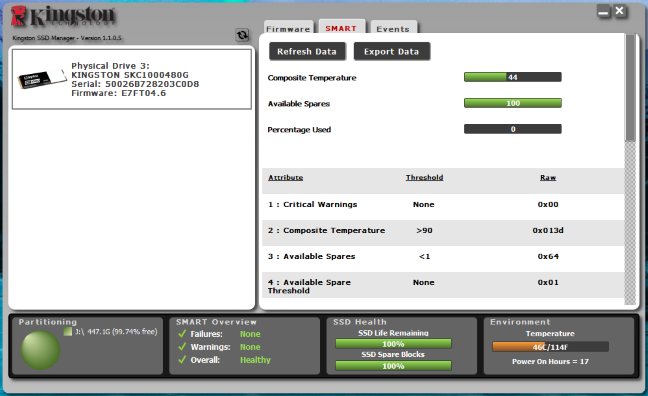Select the Physical Drive 3 entry
Screen dimensions: 648x396
(132, 79)
